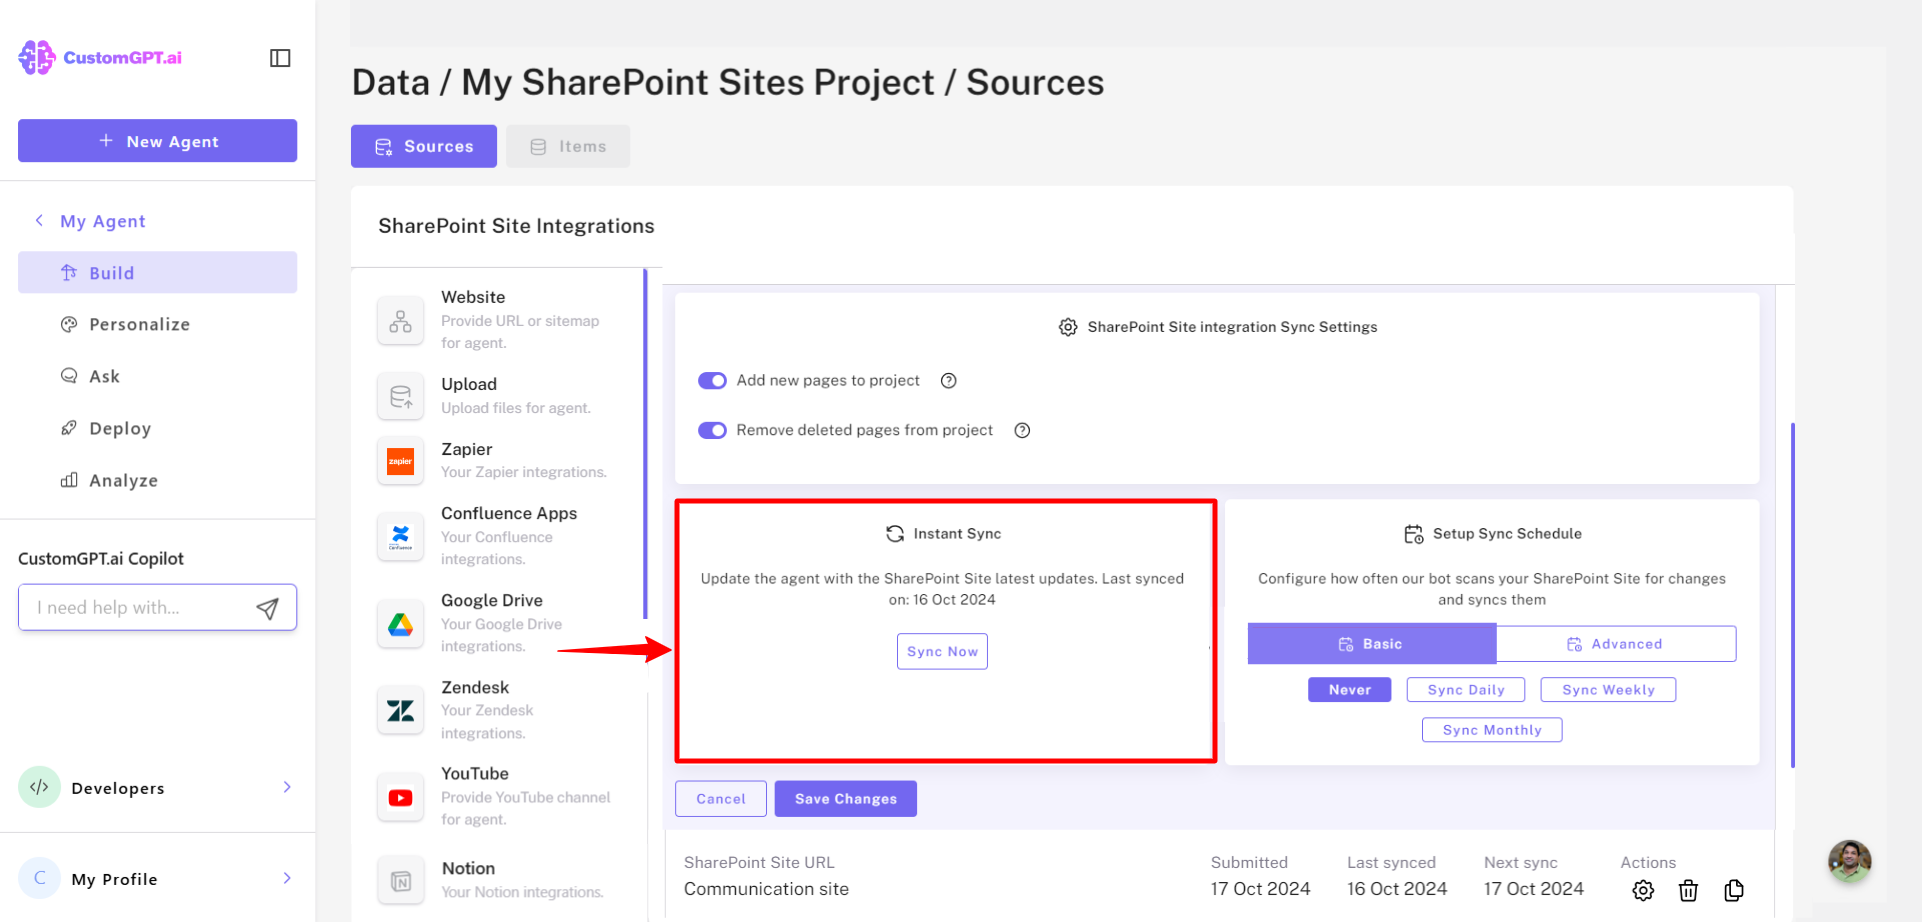The width and height of the screenshot is (1922, 922).
Task: Open settings gear for Communication site
Action: point(1643,890)
